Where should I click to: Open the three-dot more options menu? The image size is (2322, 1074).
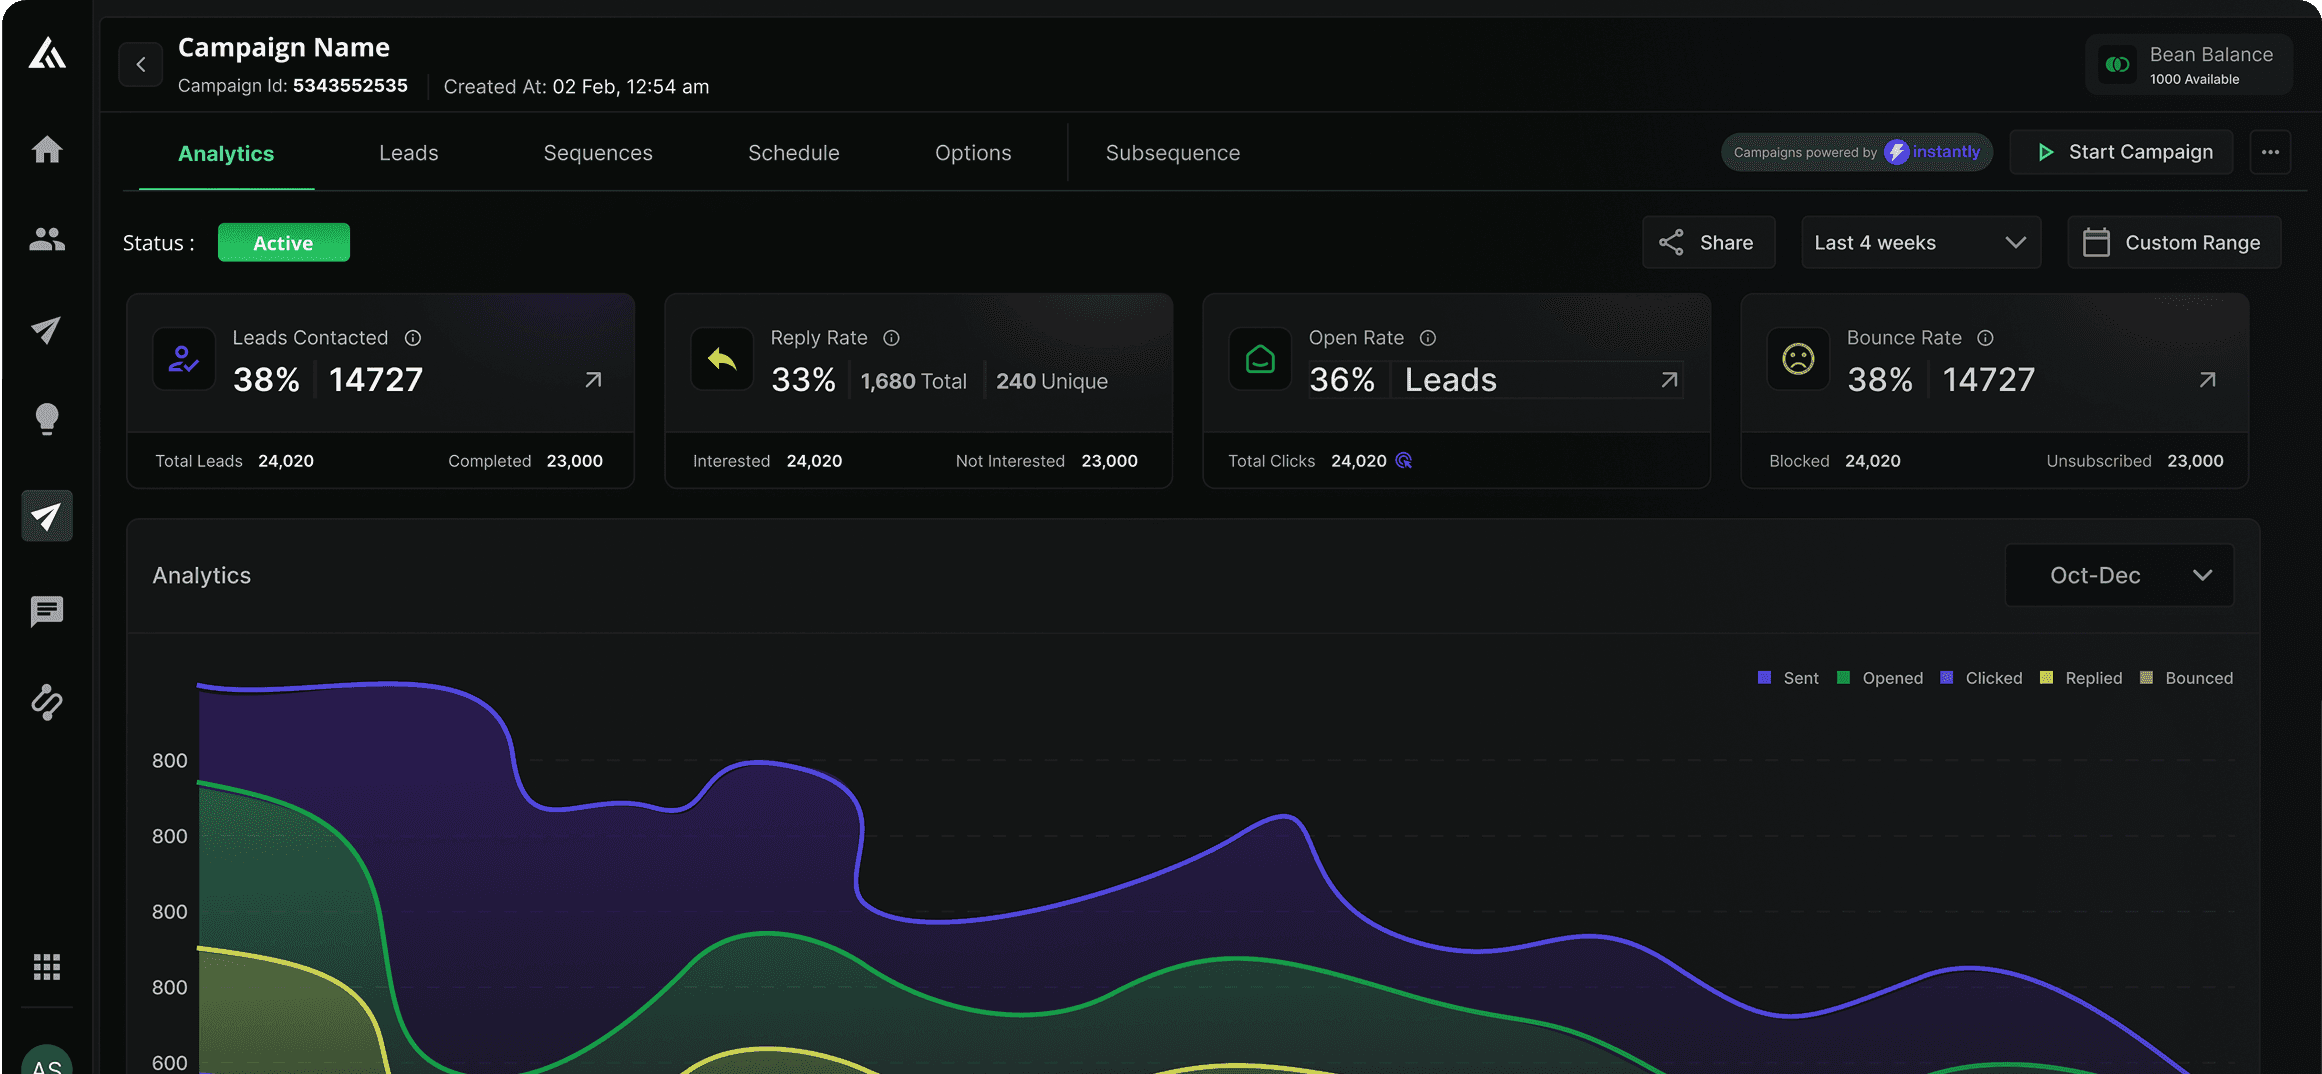point(2270,152)
